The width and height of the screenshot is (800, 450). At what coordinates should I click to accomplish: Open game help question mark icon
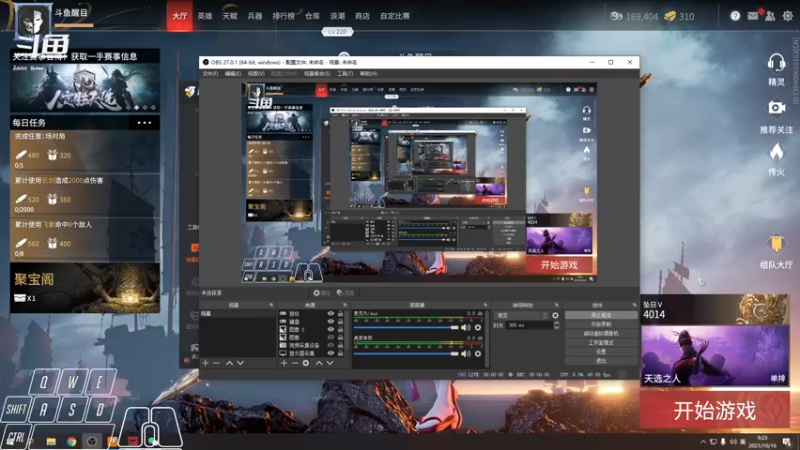tap(735, 16)
